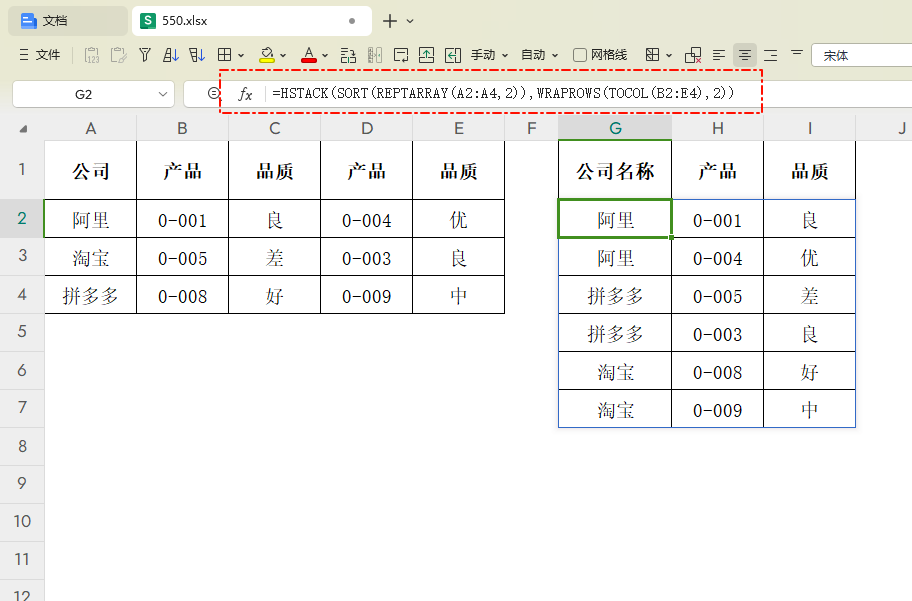This screenshot has width=912, height=601.
Task: Expand the new tab options arrow
Action: click(410, 21)
